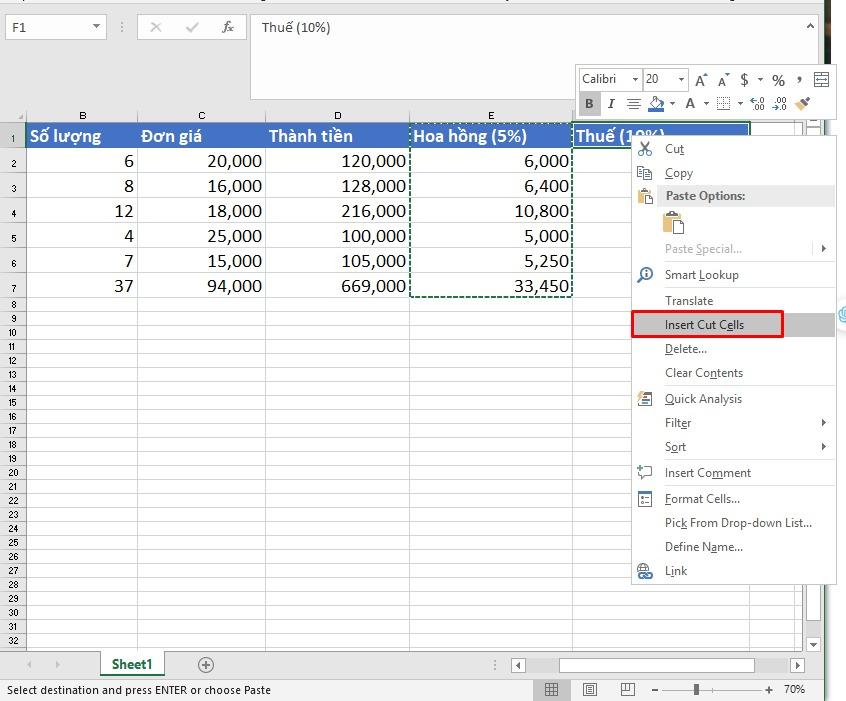846x701 pixels.
Task: Expand the Borders dropdown arrow
Action: 740,102
